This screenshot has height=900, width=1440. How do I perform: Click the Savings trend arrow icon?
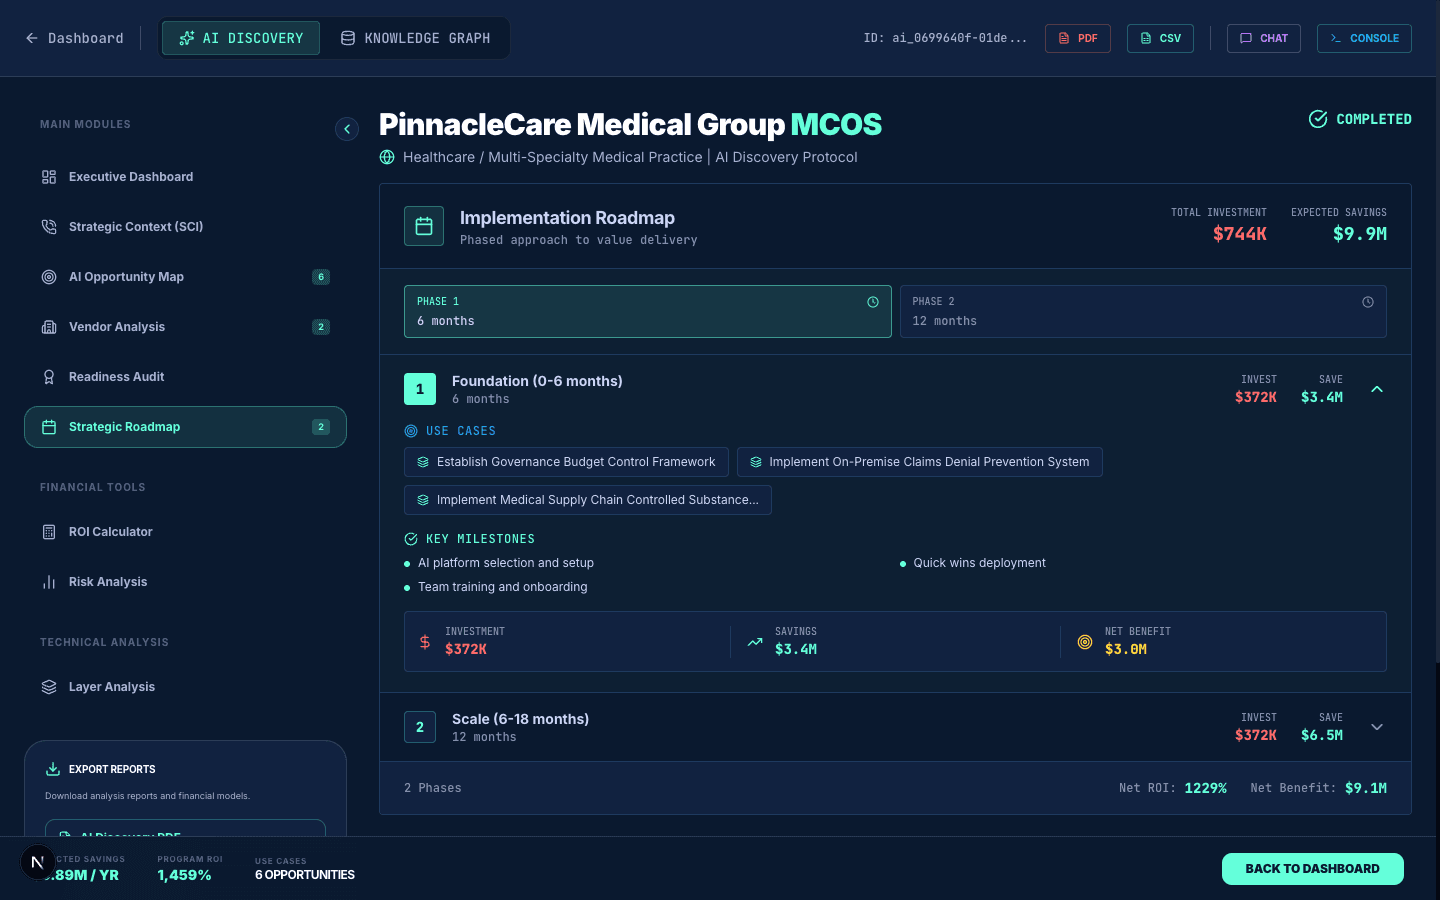pos(755,642)
